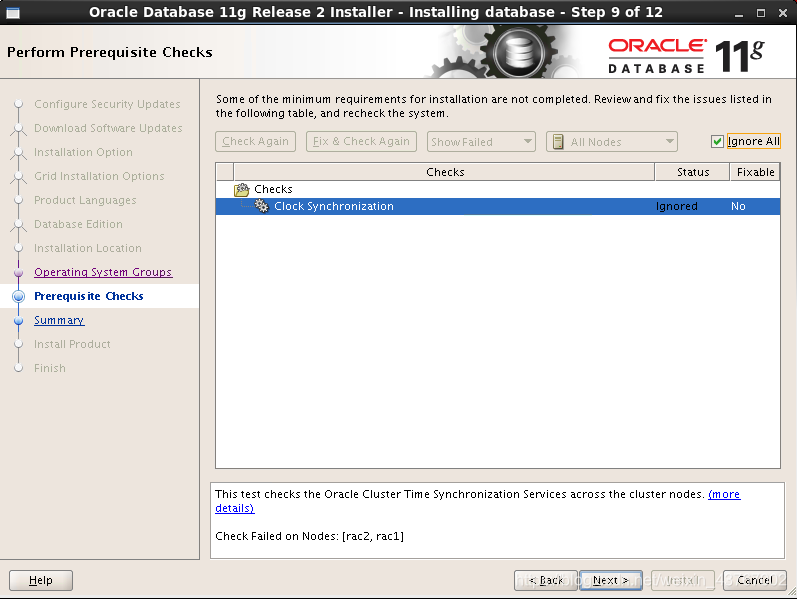Click the Check Failed on Nodes text

pyautogui.click(x=310, y=536)
